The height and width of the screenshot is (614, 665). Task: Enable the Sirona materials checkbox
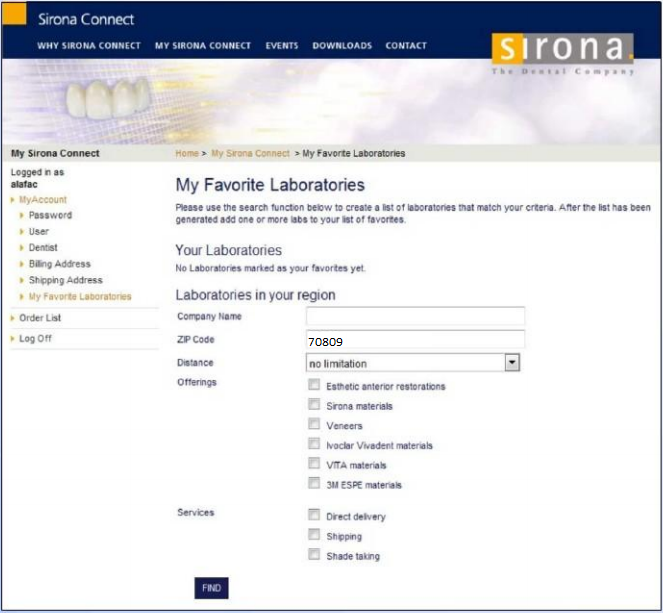click(x=314, y=405)
